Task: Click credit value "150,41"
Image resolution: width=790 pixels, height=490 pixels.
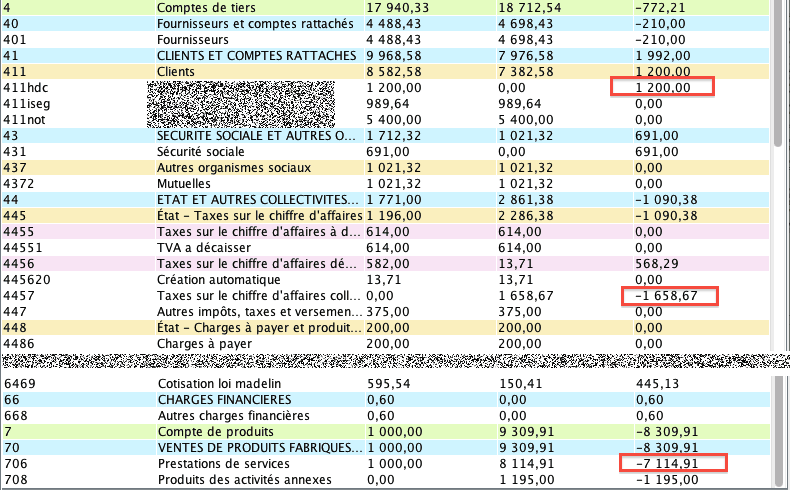Action: click(521, 384)
